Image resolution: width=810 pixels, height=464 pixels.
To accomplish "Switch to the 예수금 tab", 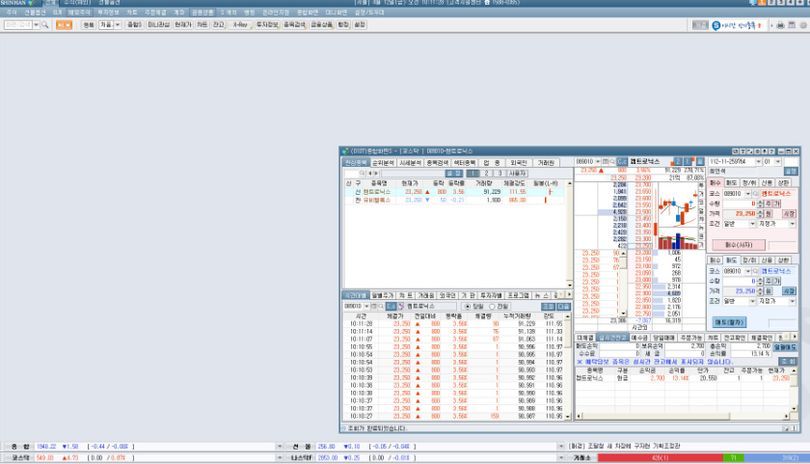I will [x=639, y=337].
